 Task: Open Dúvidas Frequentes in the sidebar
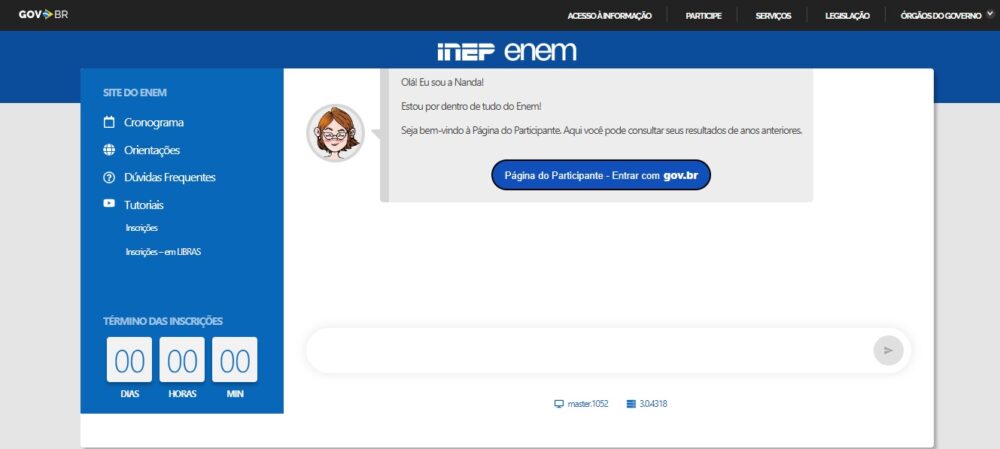click(170, 177)
